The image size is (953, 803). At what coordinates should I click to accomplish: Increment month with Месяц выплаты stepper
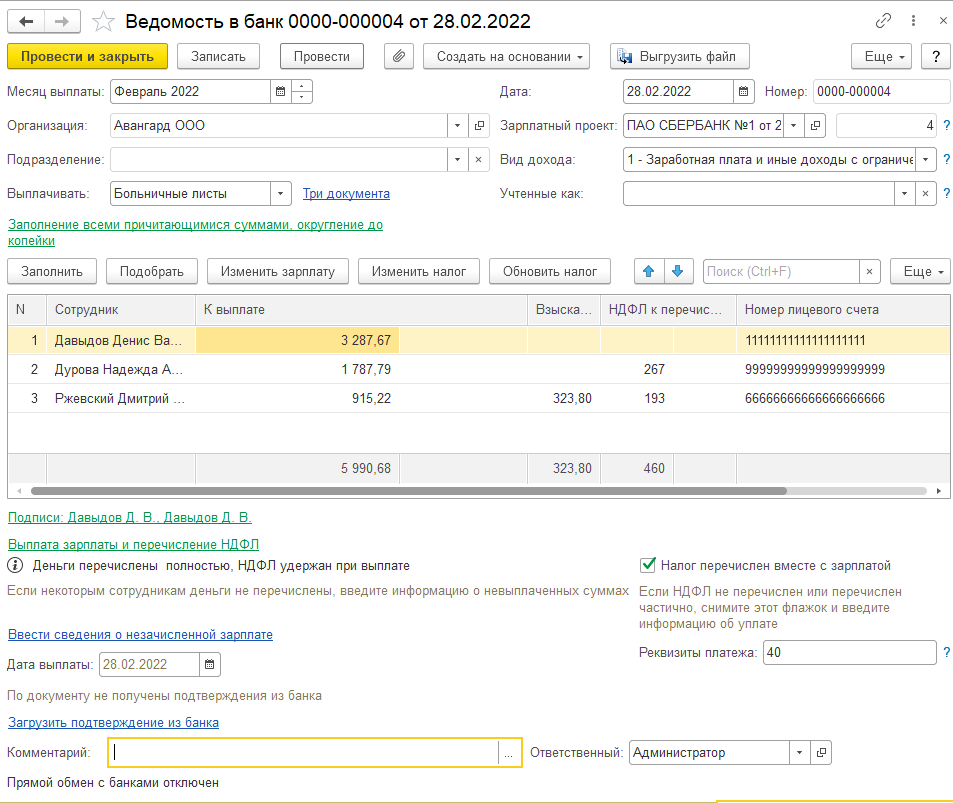[302, 86]
